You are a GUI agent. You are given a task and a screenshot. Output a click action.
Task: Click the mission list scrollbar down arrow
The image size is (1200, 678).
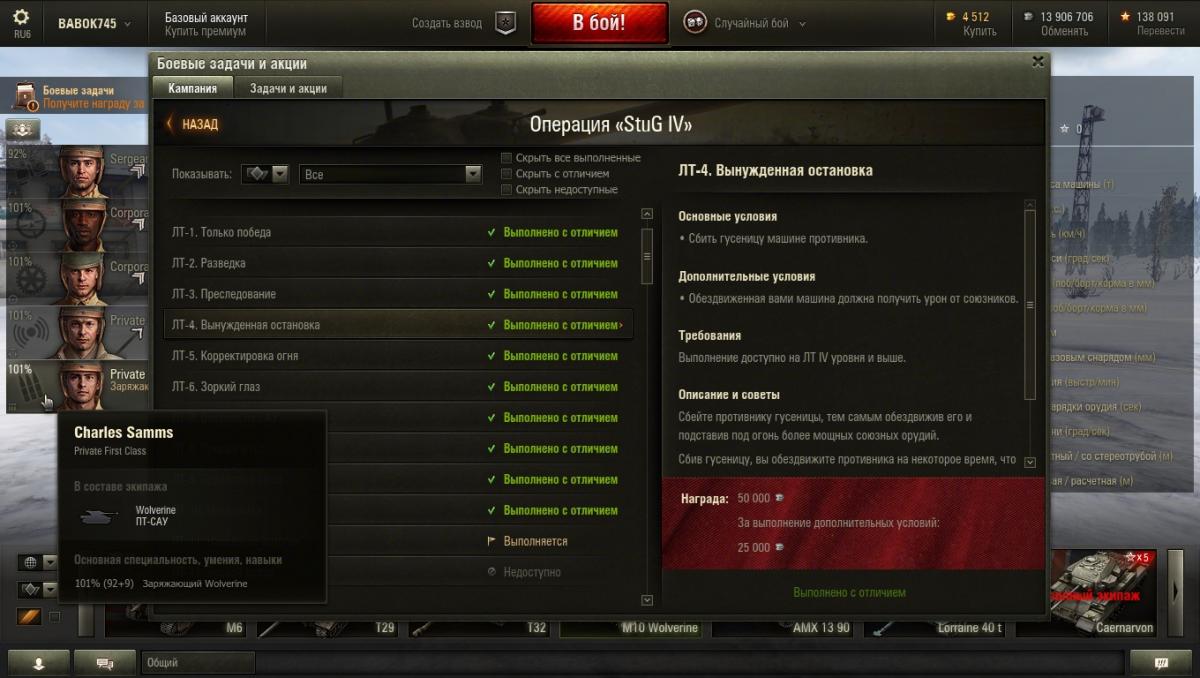pos(647,600)
